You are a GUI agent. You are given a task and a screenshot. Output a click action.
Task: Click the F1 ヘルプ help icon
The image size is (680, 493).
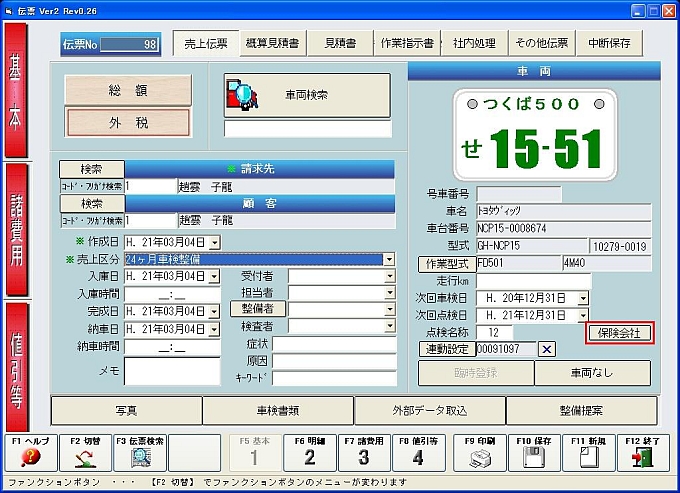tap(29, 455)
